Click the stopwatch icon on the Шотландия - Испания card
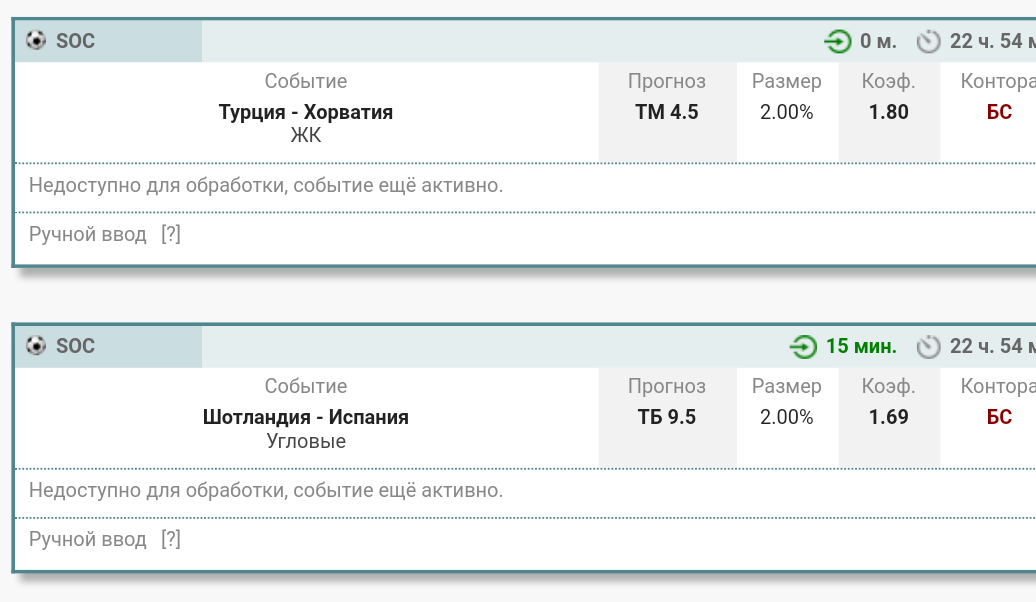This screenshot has height=602, width=1036. tap(929, 347)
